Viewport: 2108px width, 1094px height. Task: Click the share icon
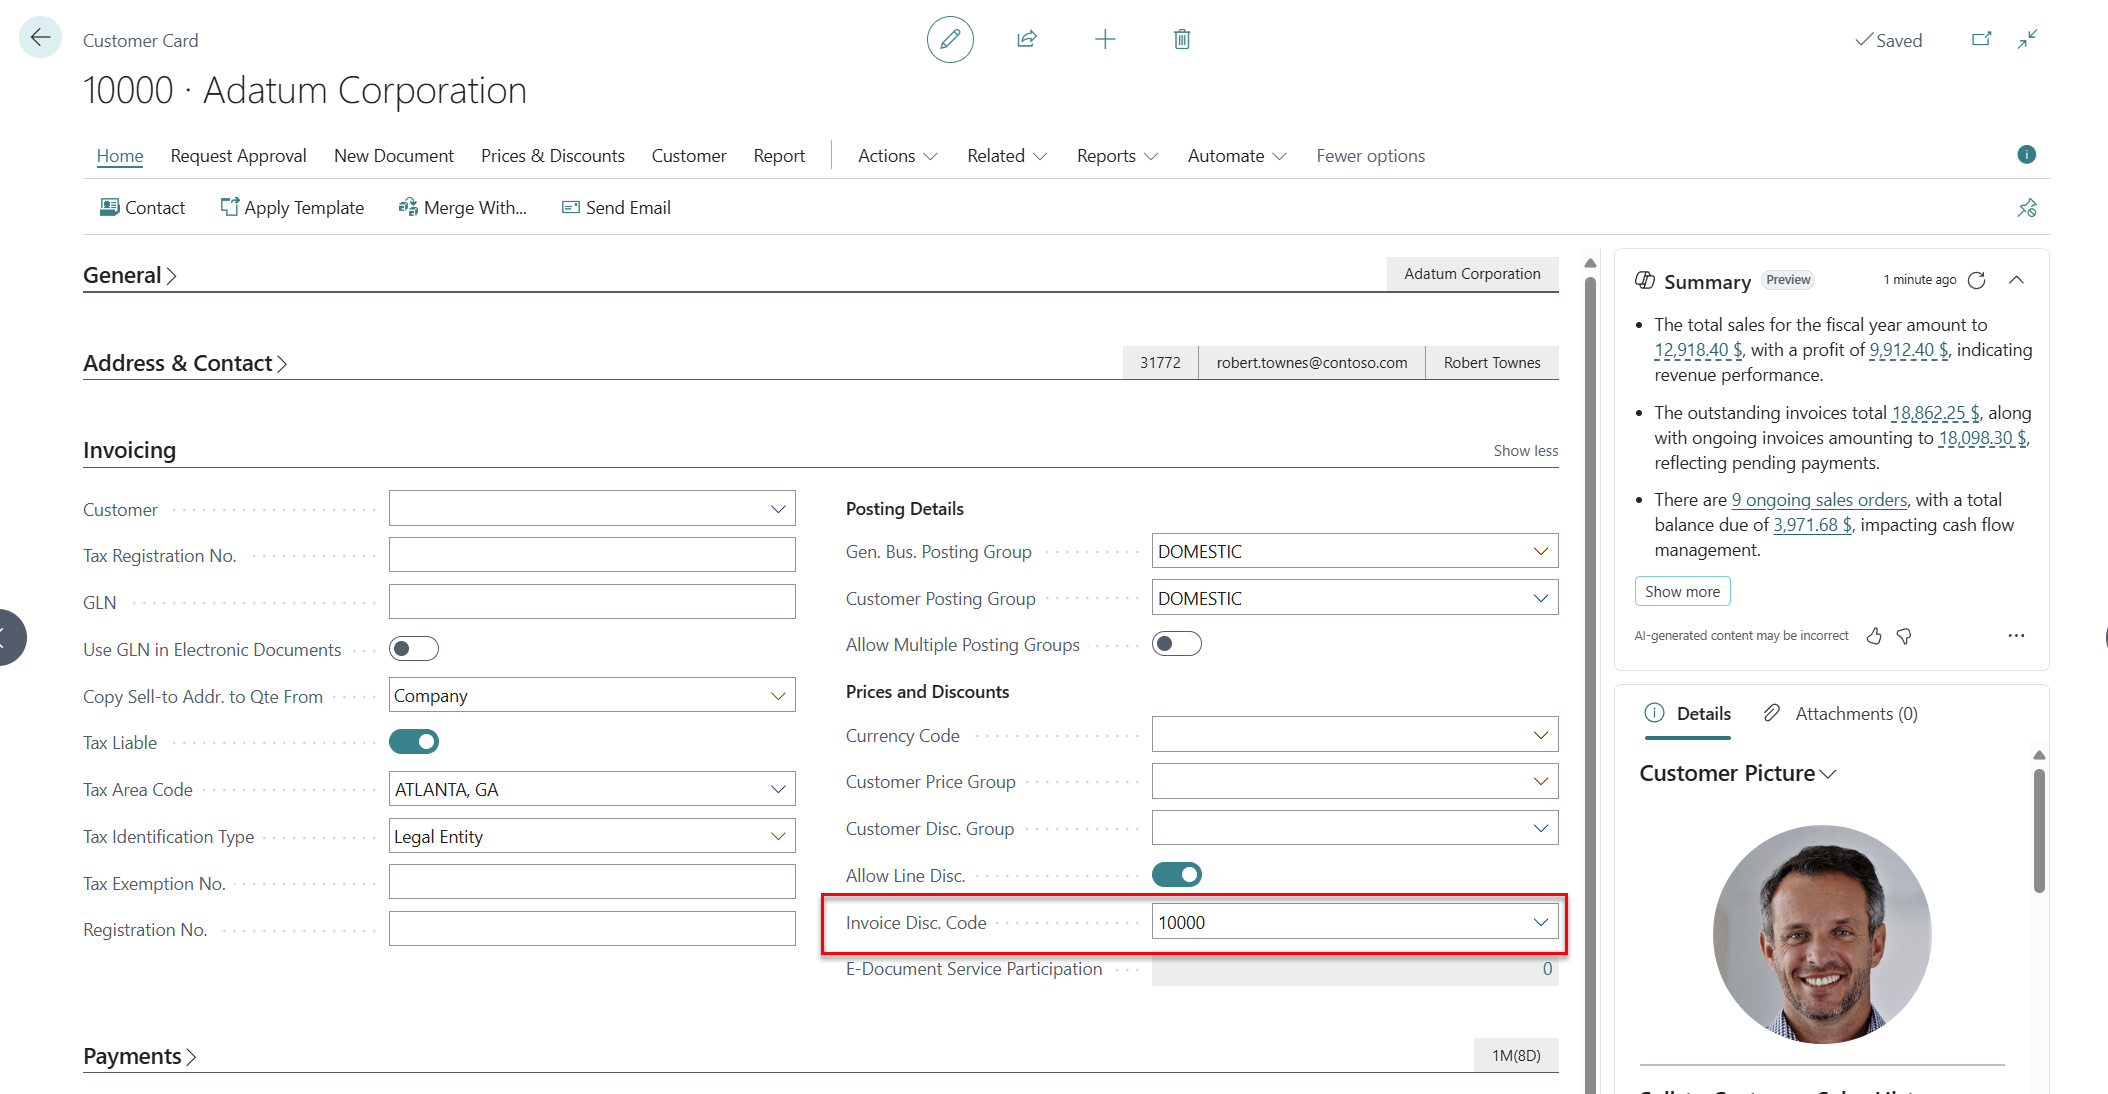click(1027, 39)
